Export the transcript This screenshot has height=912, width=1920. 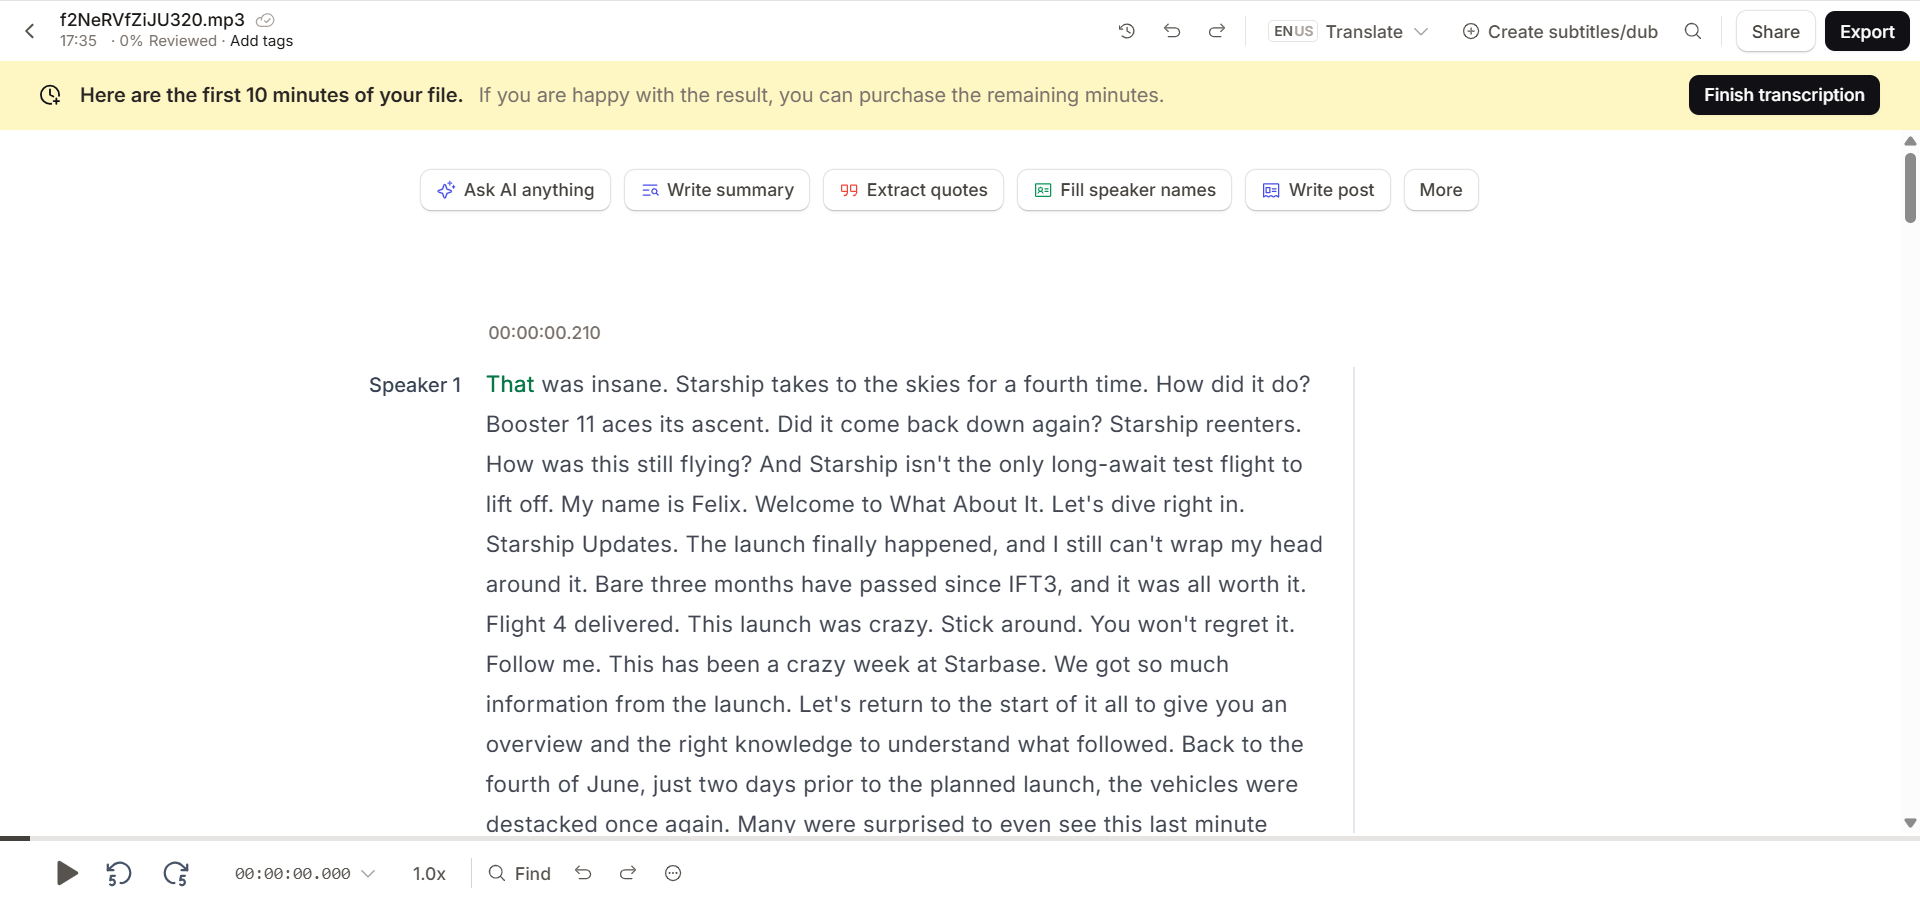[1866, 31]
